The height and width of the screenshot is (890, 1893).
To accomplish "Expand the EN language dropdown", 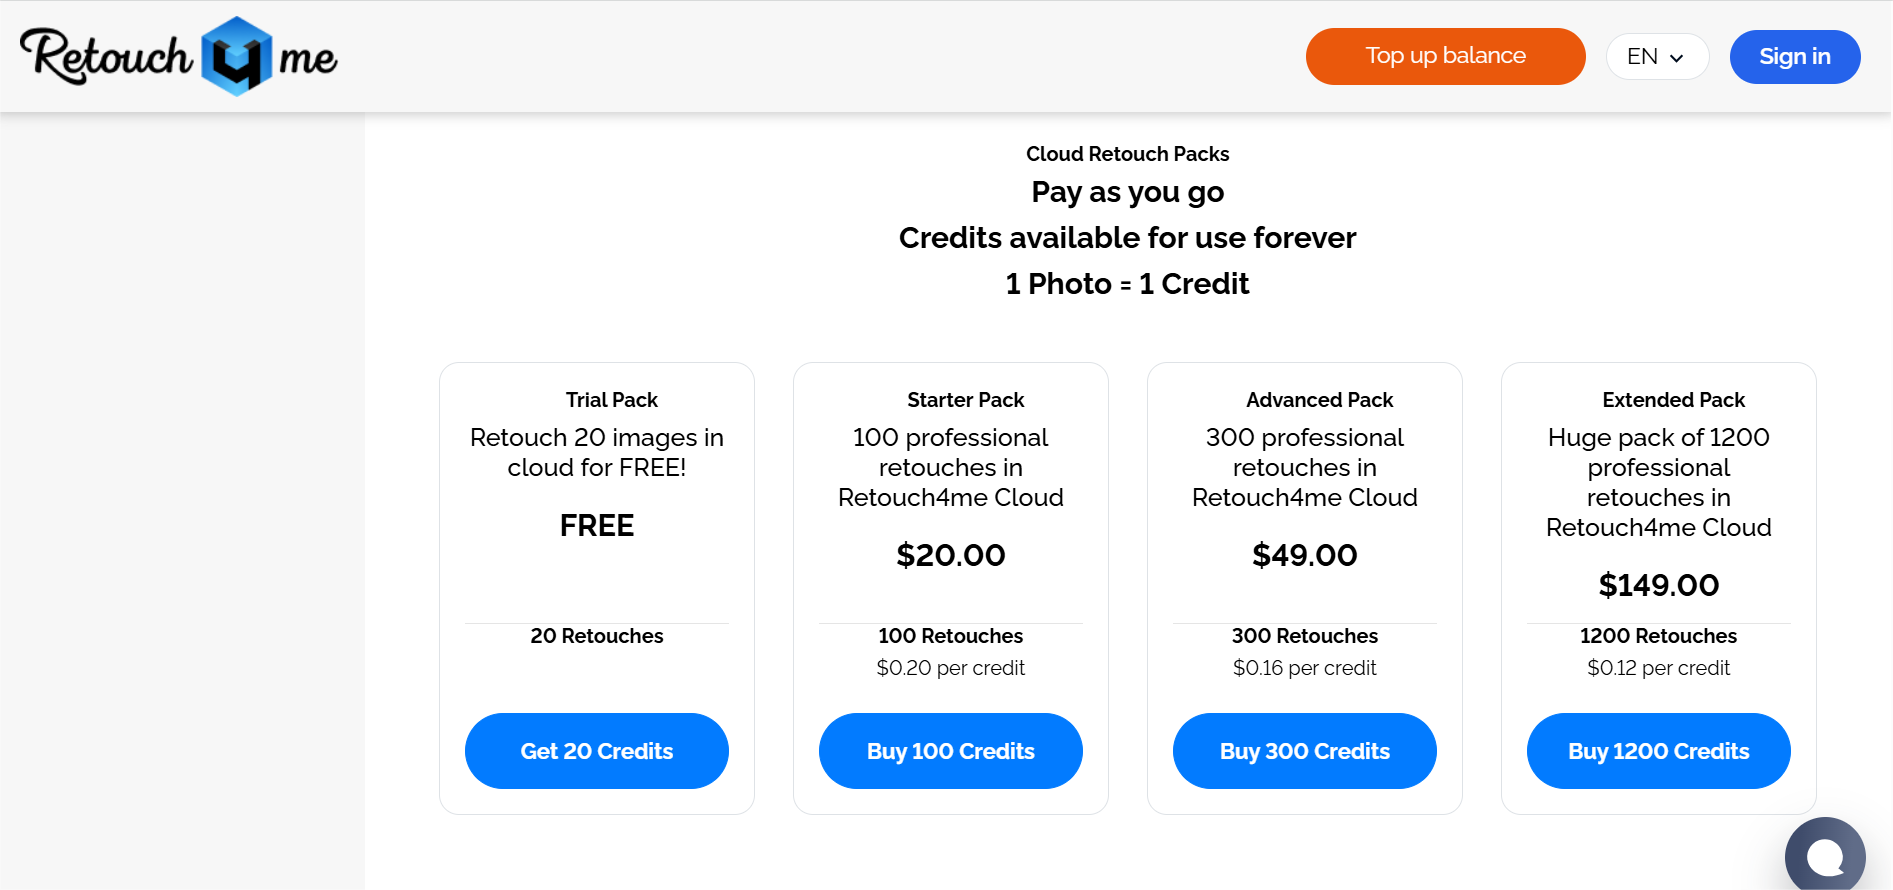I will click(1656, 57).
